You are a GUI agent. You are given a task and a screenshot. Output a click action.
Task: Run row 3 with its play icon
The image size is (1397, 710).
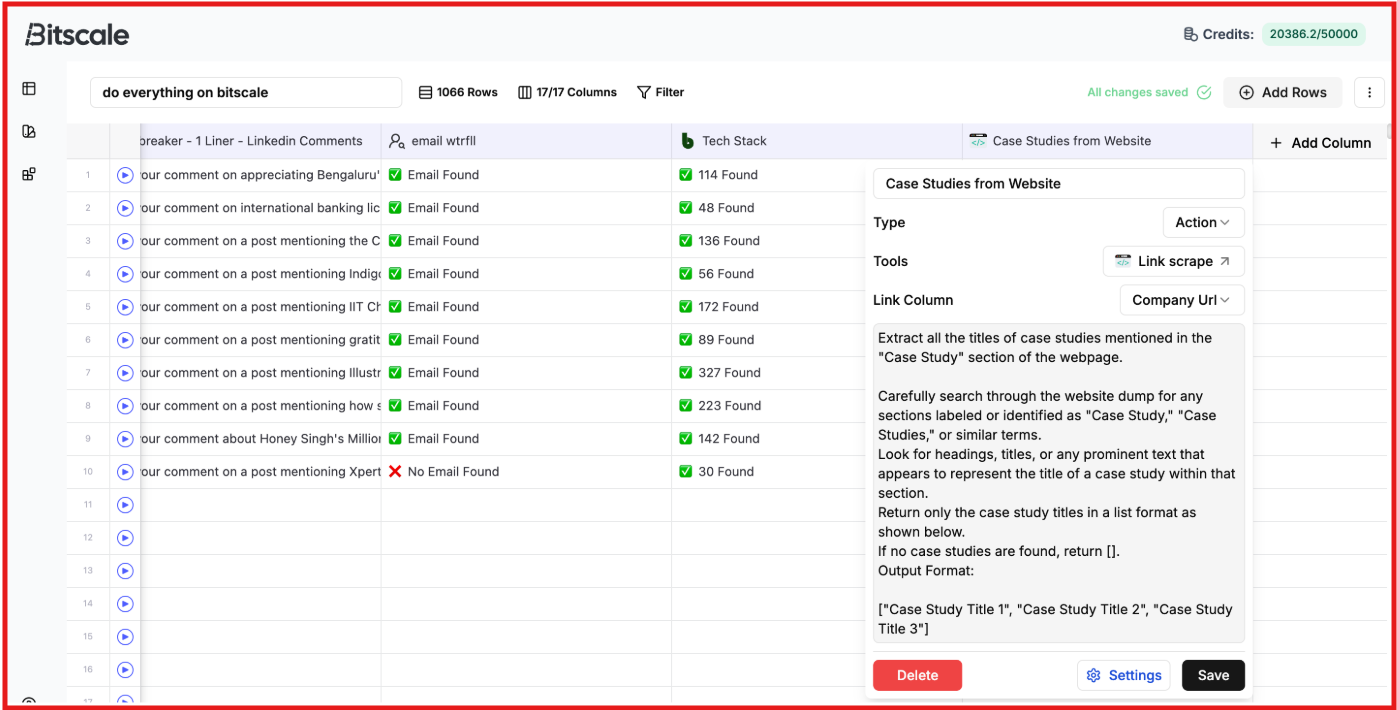[125, 241]
